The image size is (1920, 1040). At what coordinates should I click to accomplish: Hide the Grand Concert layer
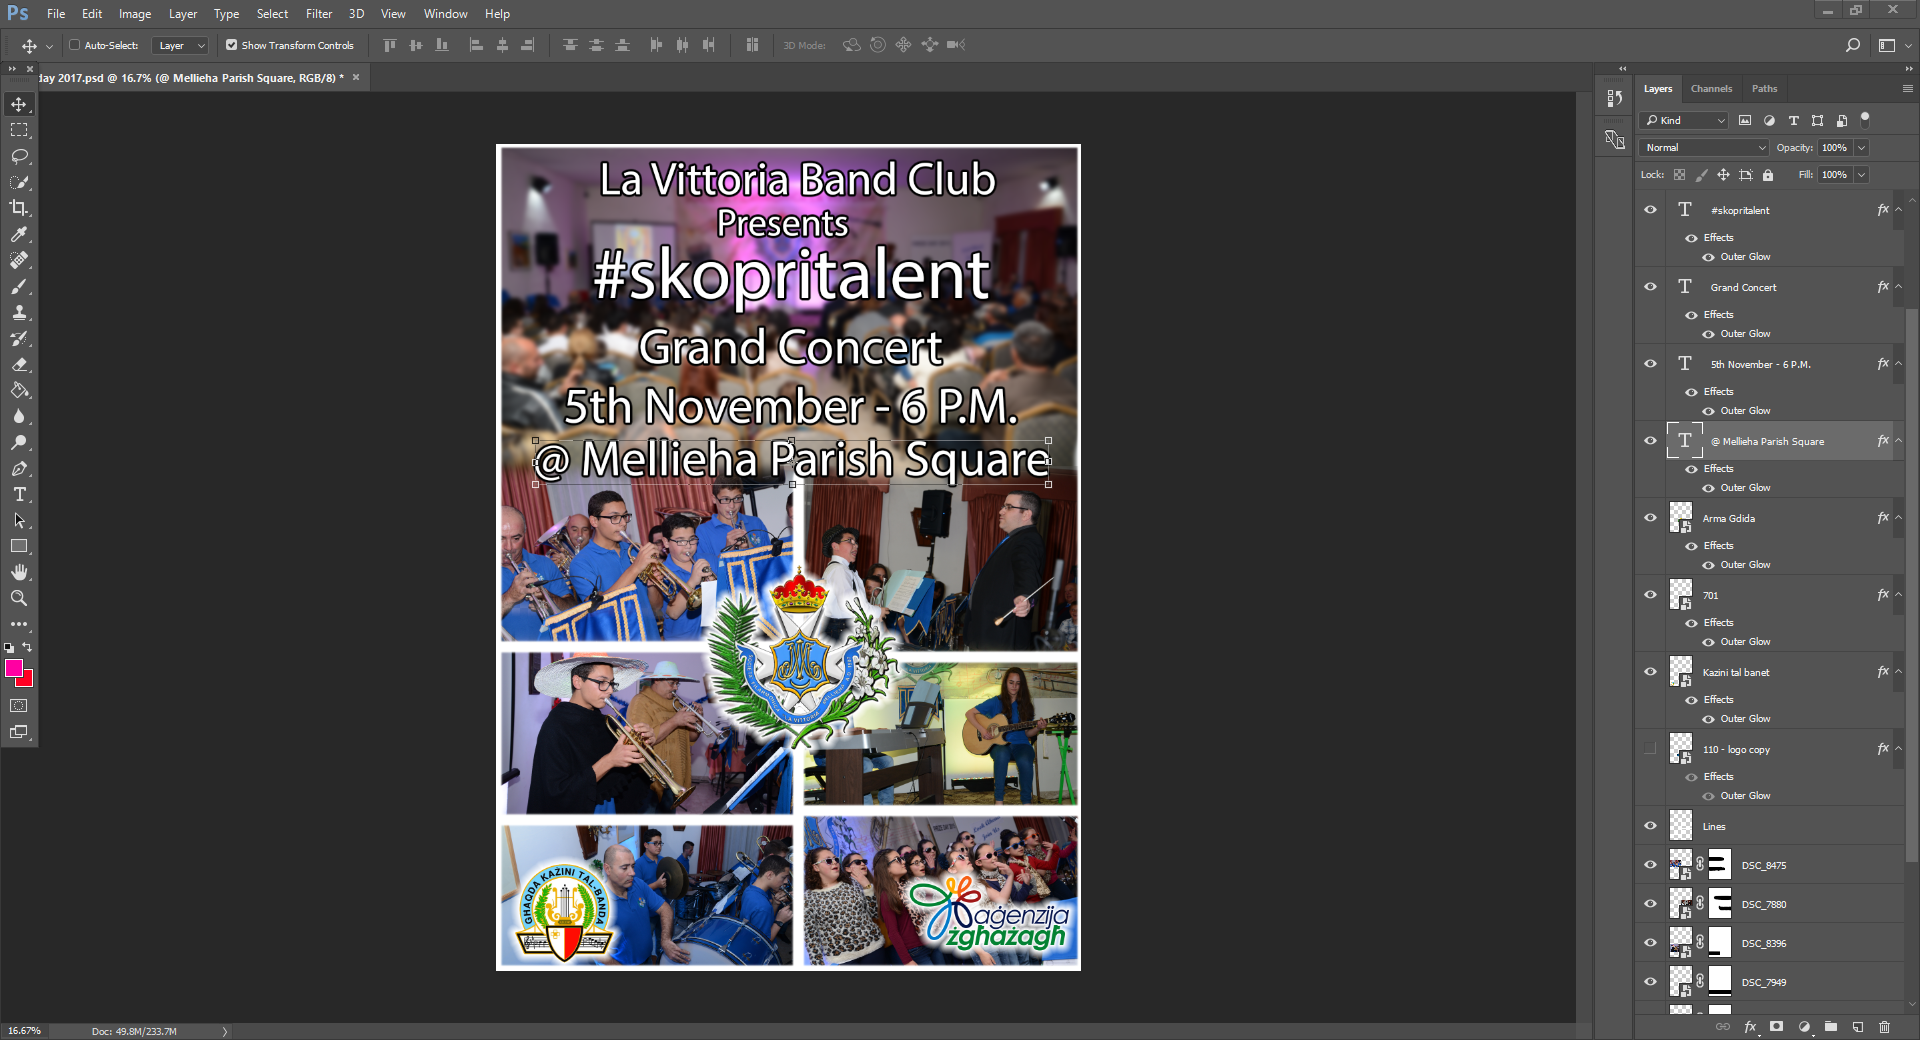pyautogui.click(x=1651, y=287)
